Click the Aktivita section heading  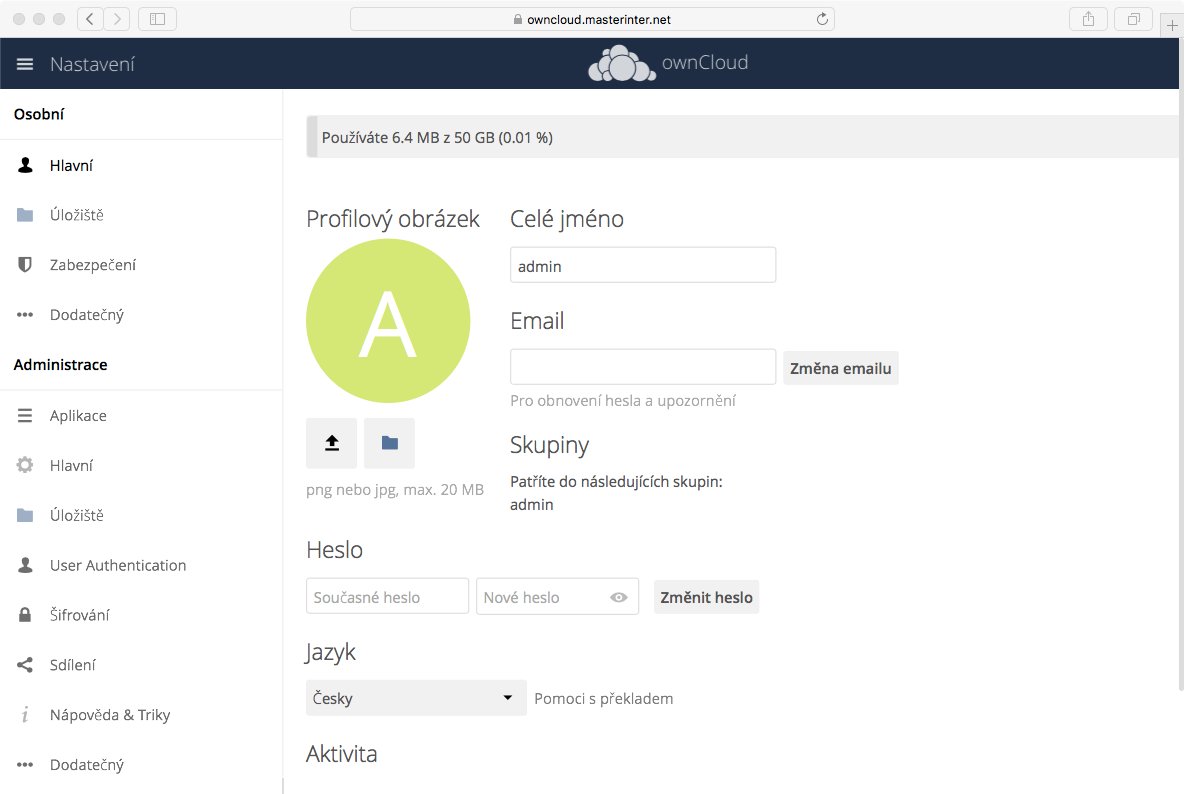[341, 753]
